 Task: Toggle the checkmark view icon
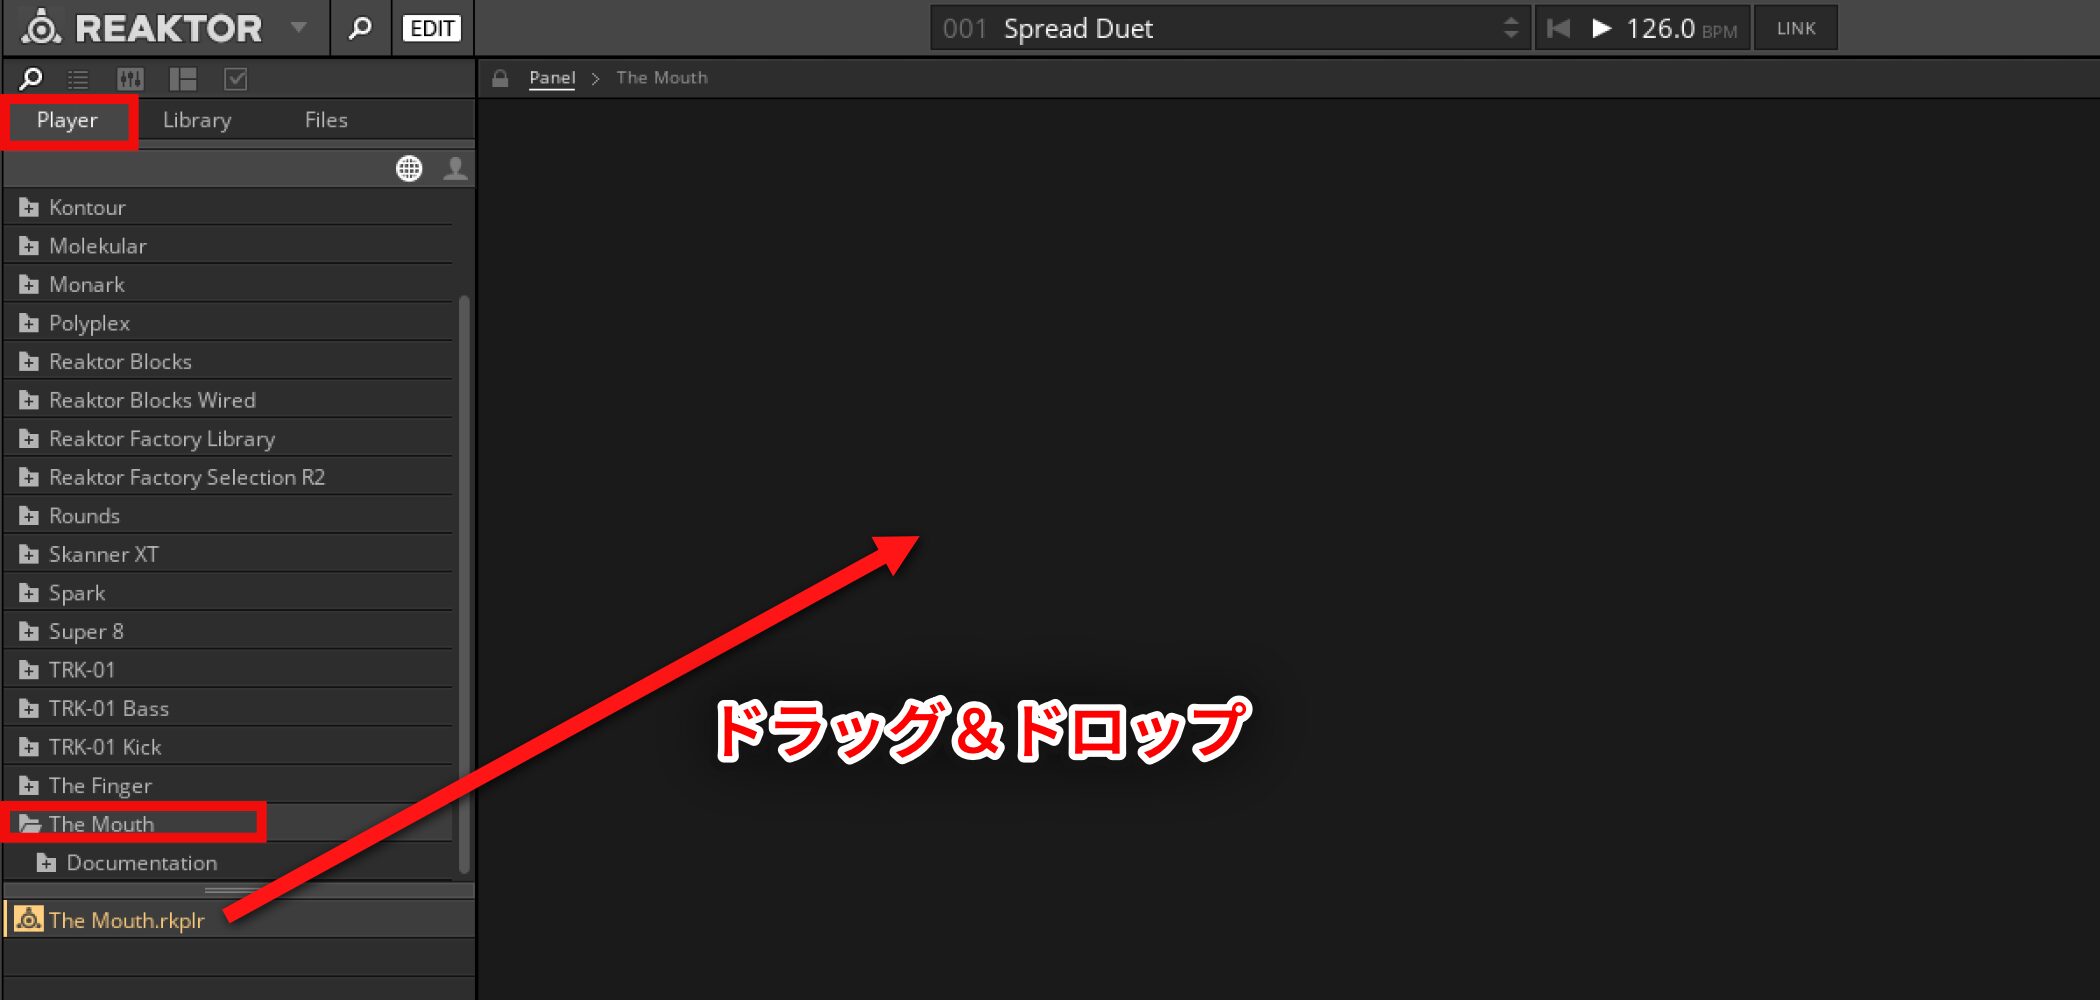(236, 79)
